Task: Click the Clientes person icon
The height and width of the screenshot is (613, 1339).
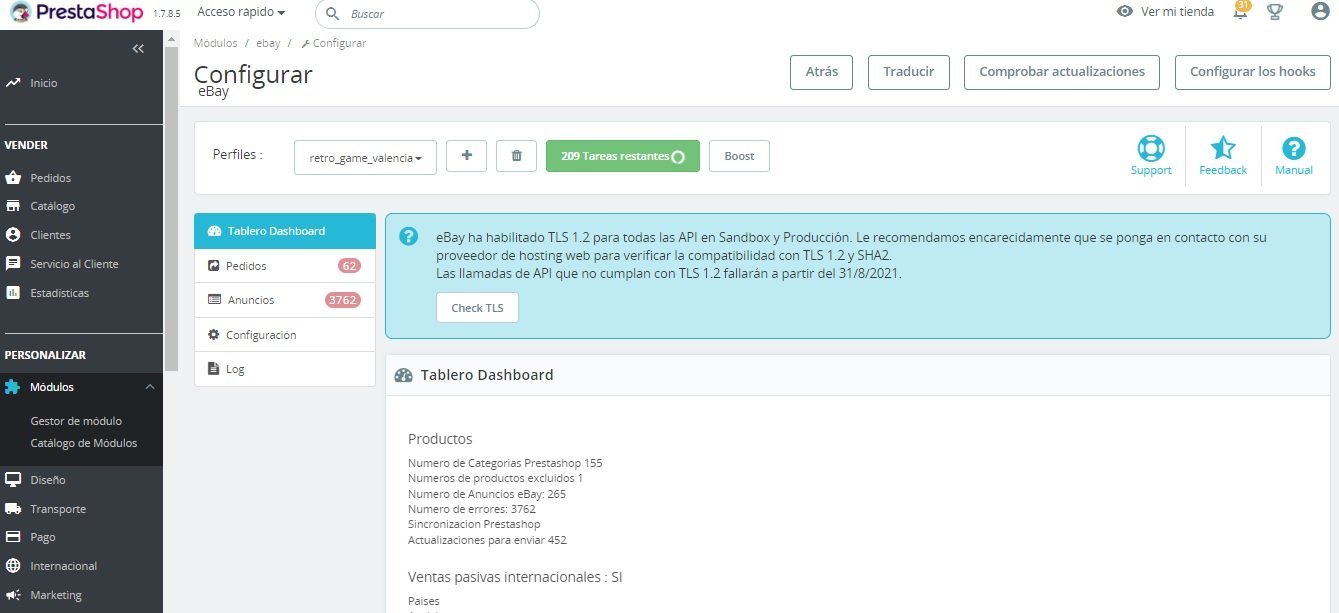Action: click(x=13, y=235)
